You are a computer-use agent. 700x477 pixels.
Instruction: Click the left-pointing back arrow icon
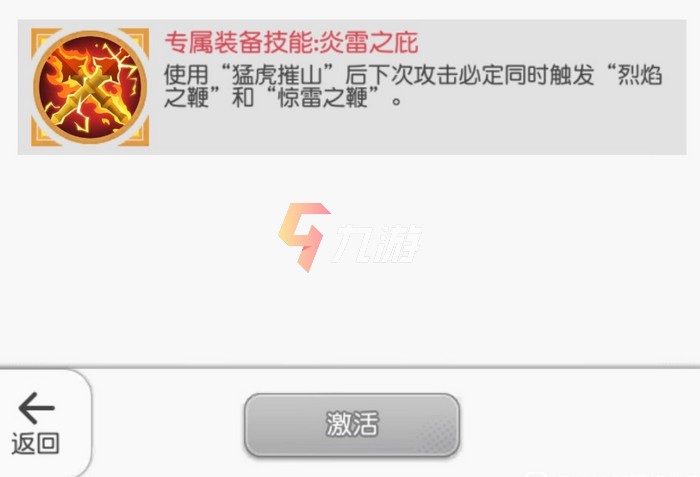[36, 408]
